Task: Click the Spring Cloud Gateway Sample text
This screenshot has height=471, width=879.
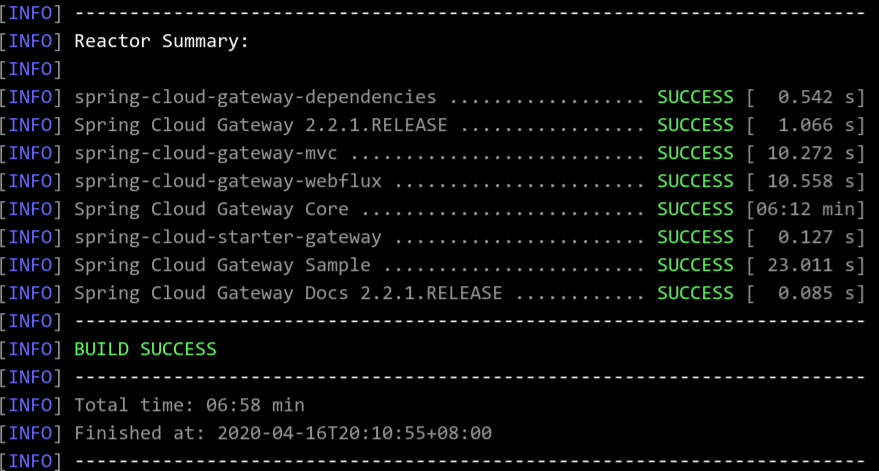Action: click(x=223, y=266)
